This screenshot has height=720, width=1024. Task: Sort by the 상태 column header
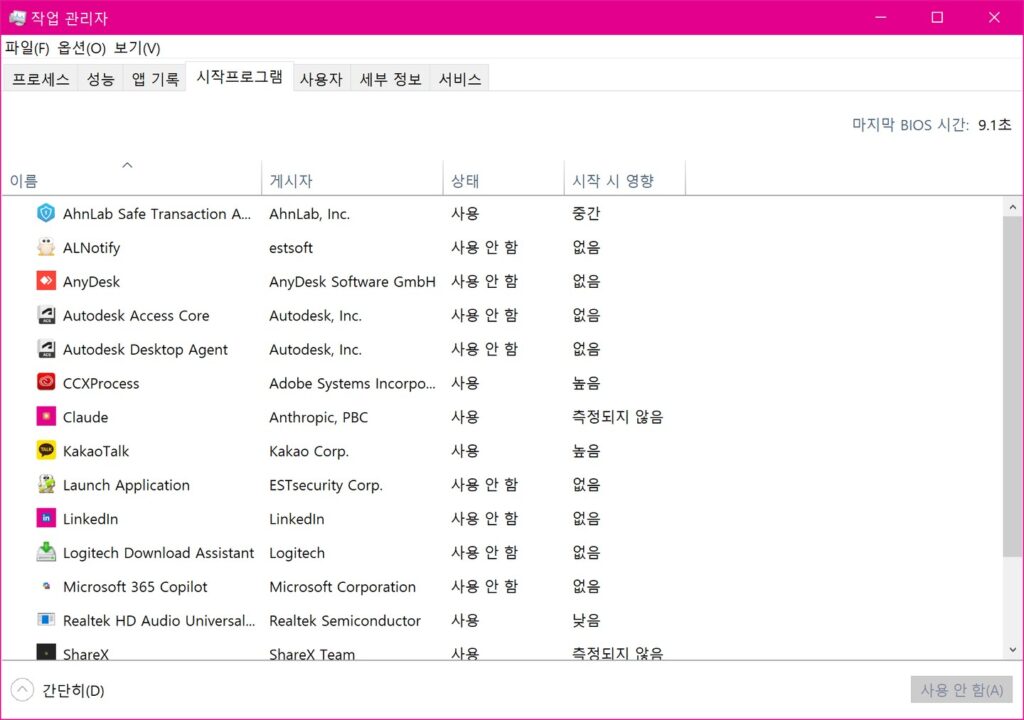click(x=504, y=178)
